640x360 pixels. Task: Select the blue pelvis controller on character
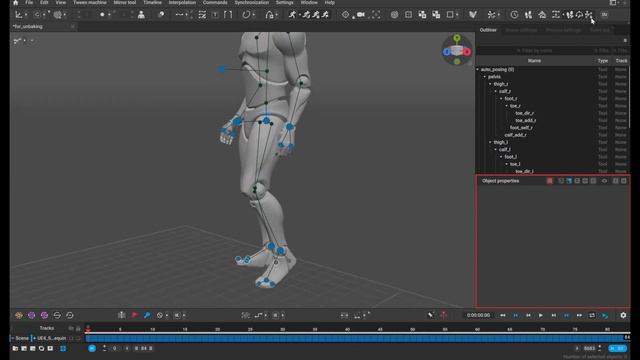click(267, 120)
